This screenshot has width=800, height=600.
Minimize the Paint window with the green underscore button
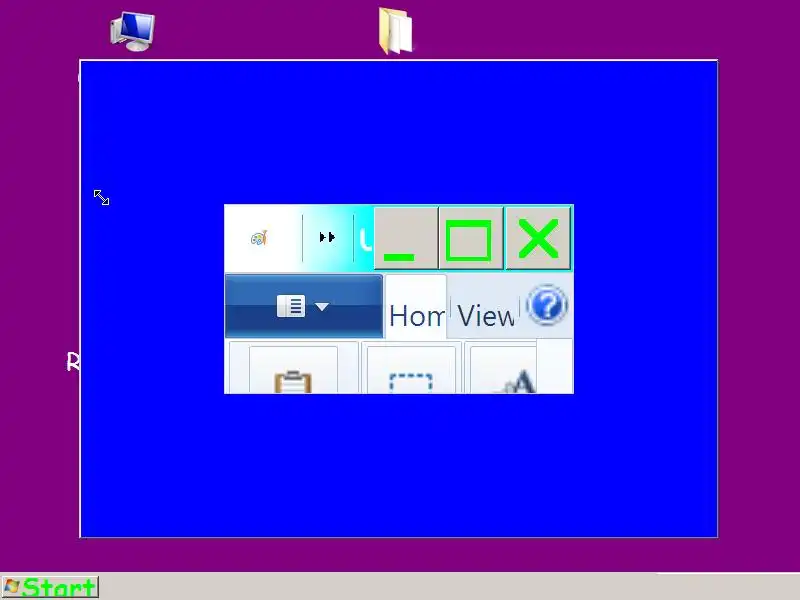coord(406,238)
